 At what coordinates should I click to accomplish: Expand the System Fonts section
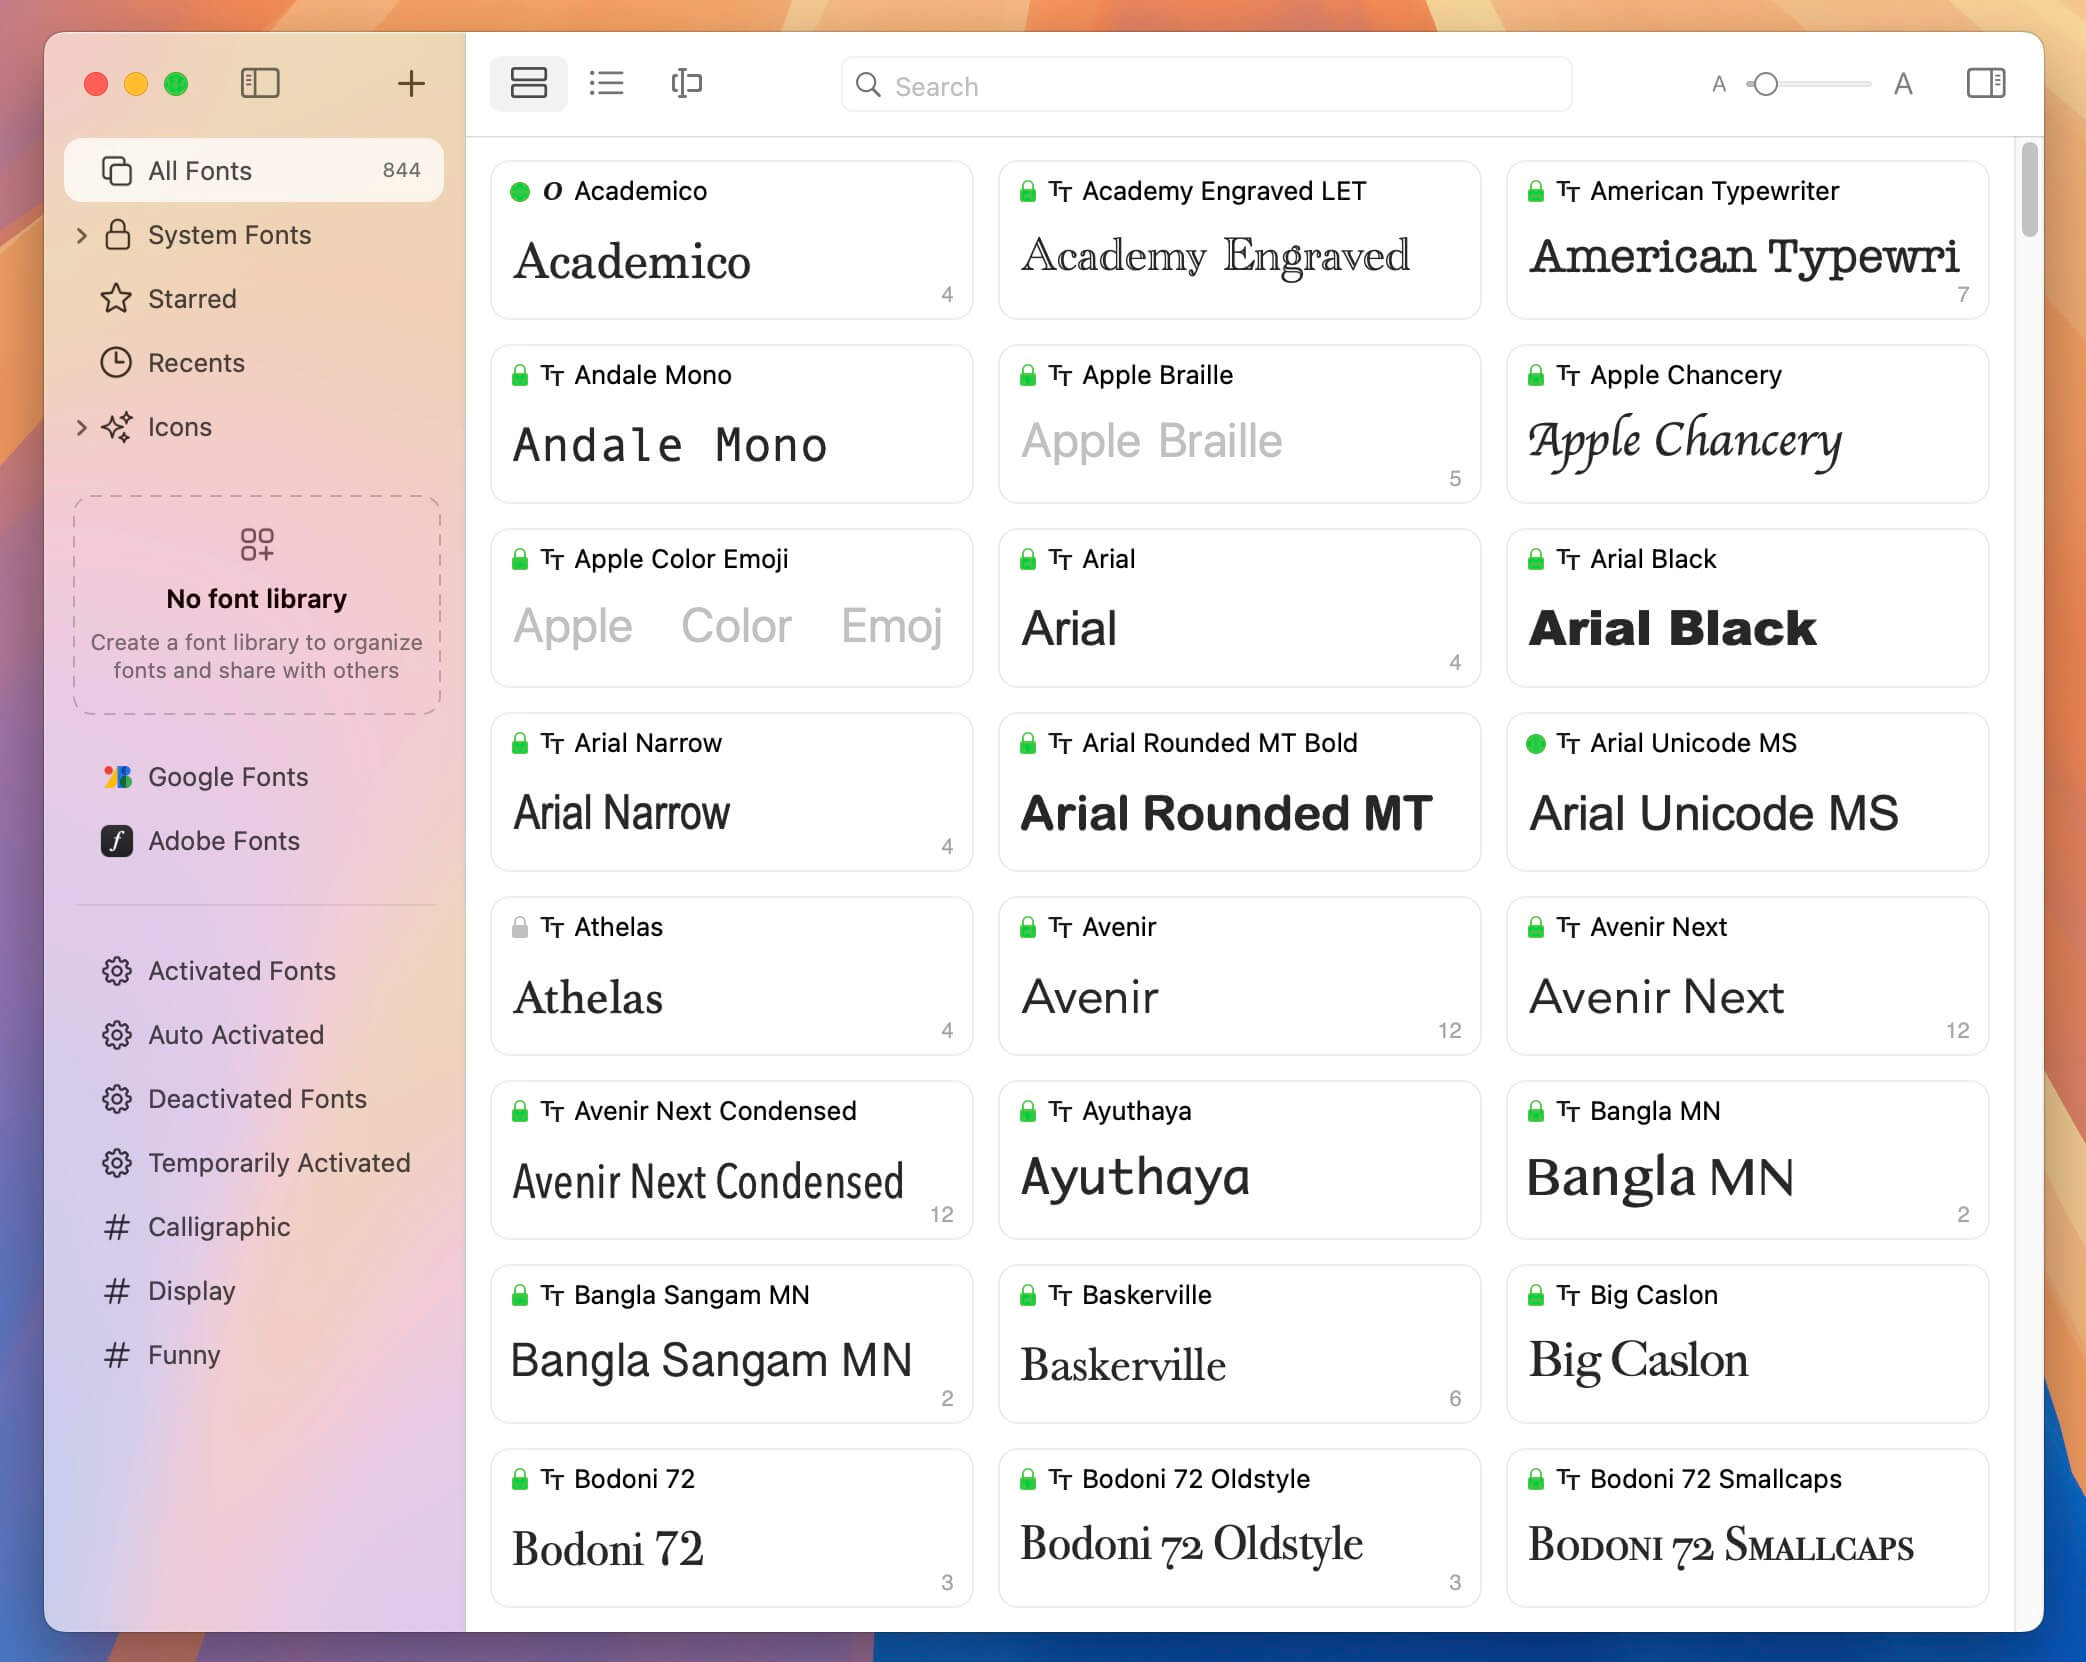[x=82, y=235]
